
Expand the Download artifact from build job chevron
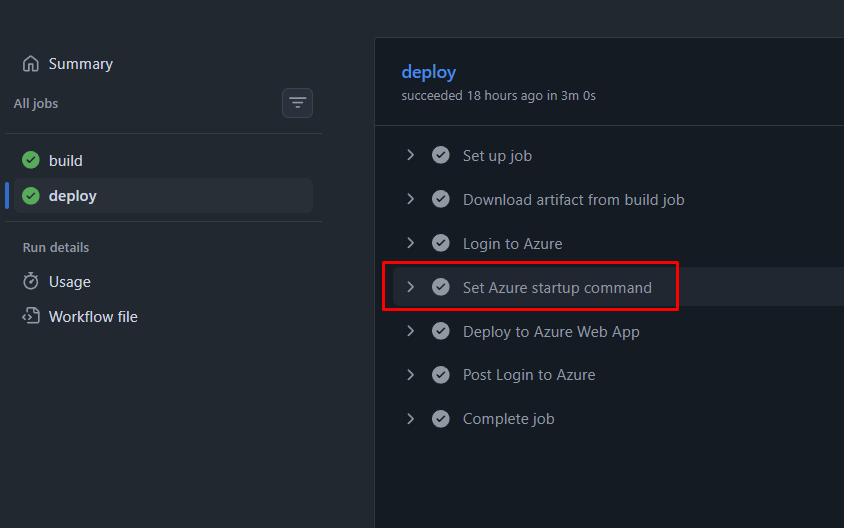[411, 199]
